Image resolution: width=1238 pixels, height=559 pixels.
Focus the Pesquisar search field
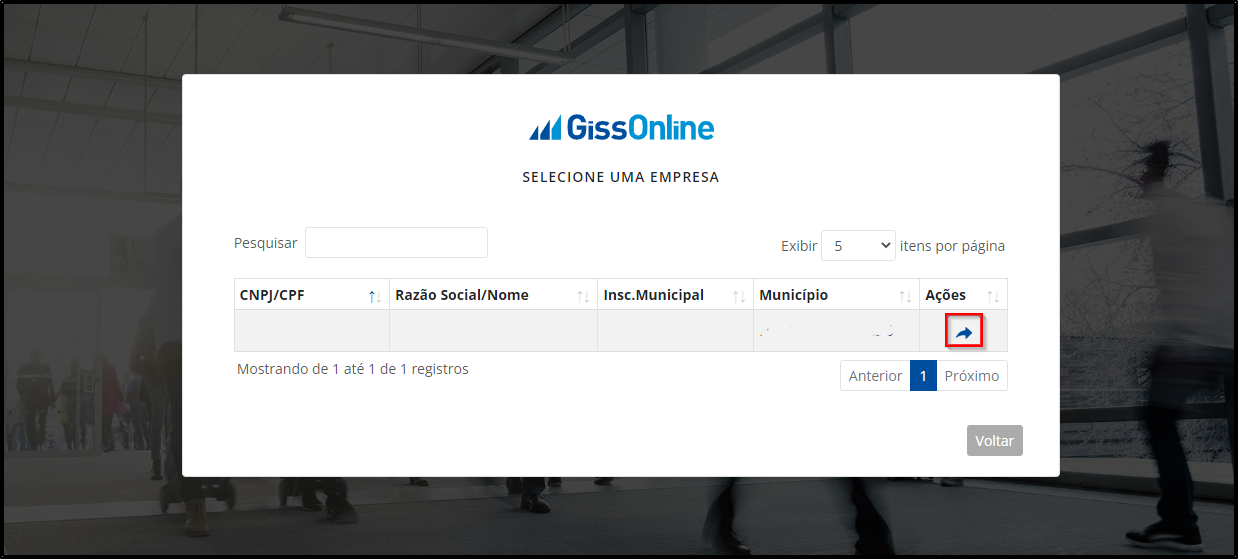pos(396,242)
